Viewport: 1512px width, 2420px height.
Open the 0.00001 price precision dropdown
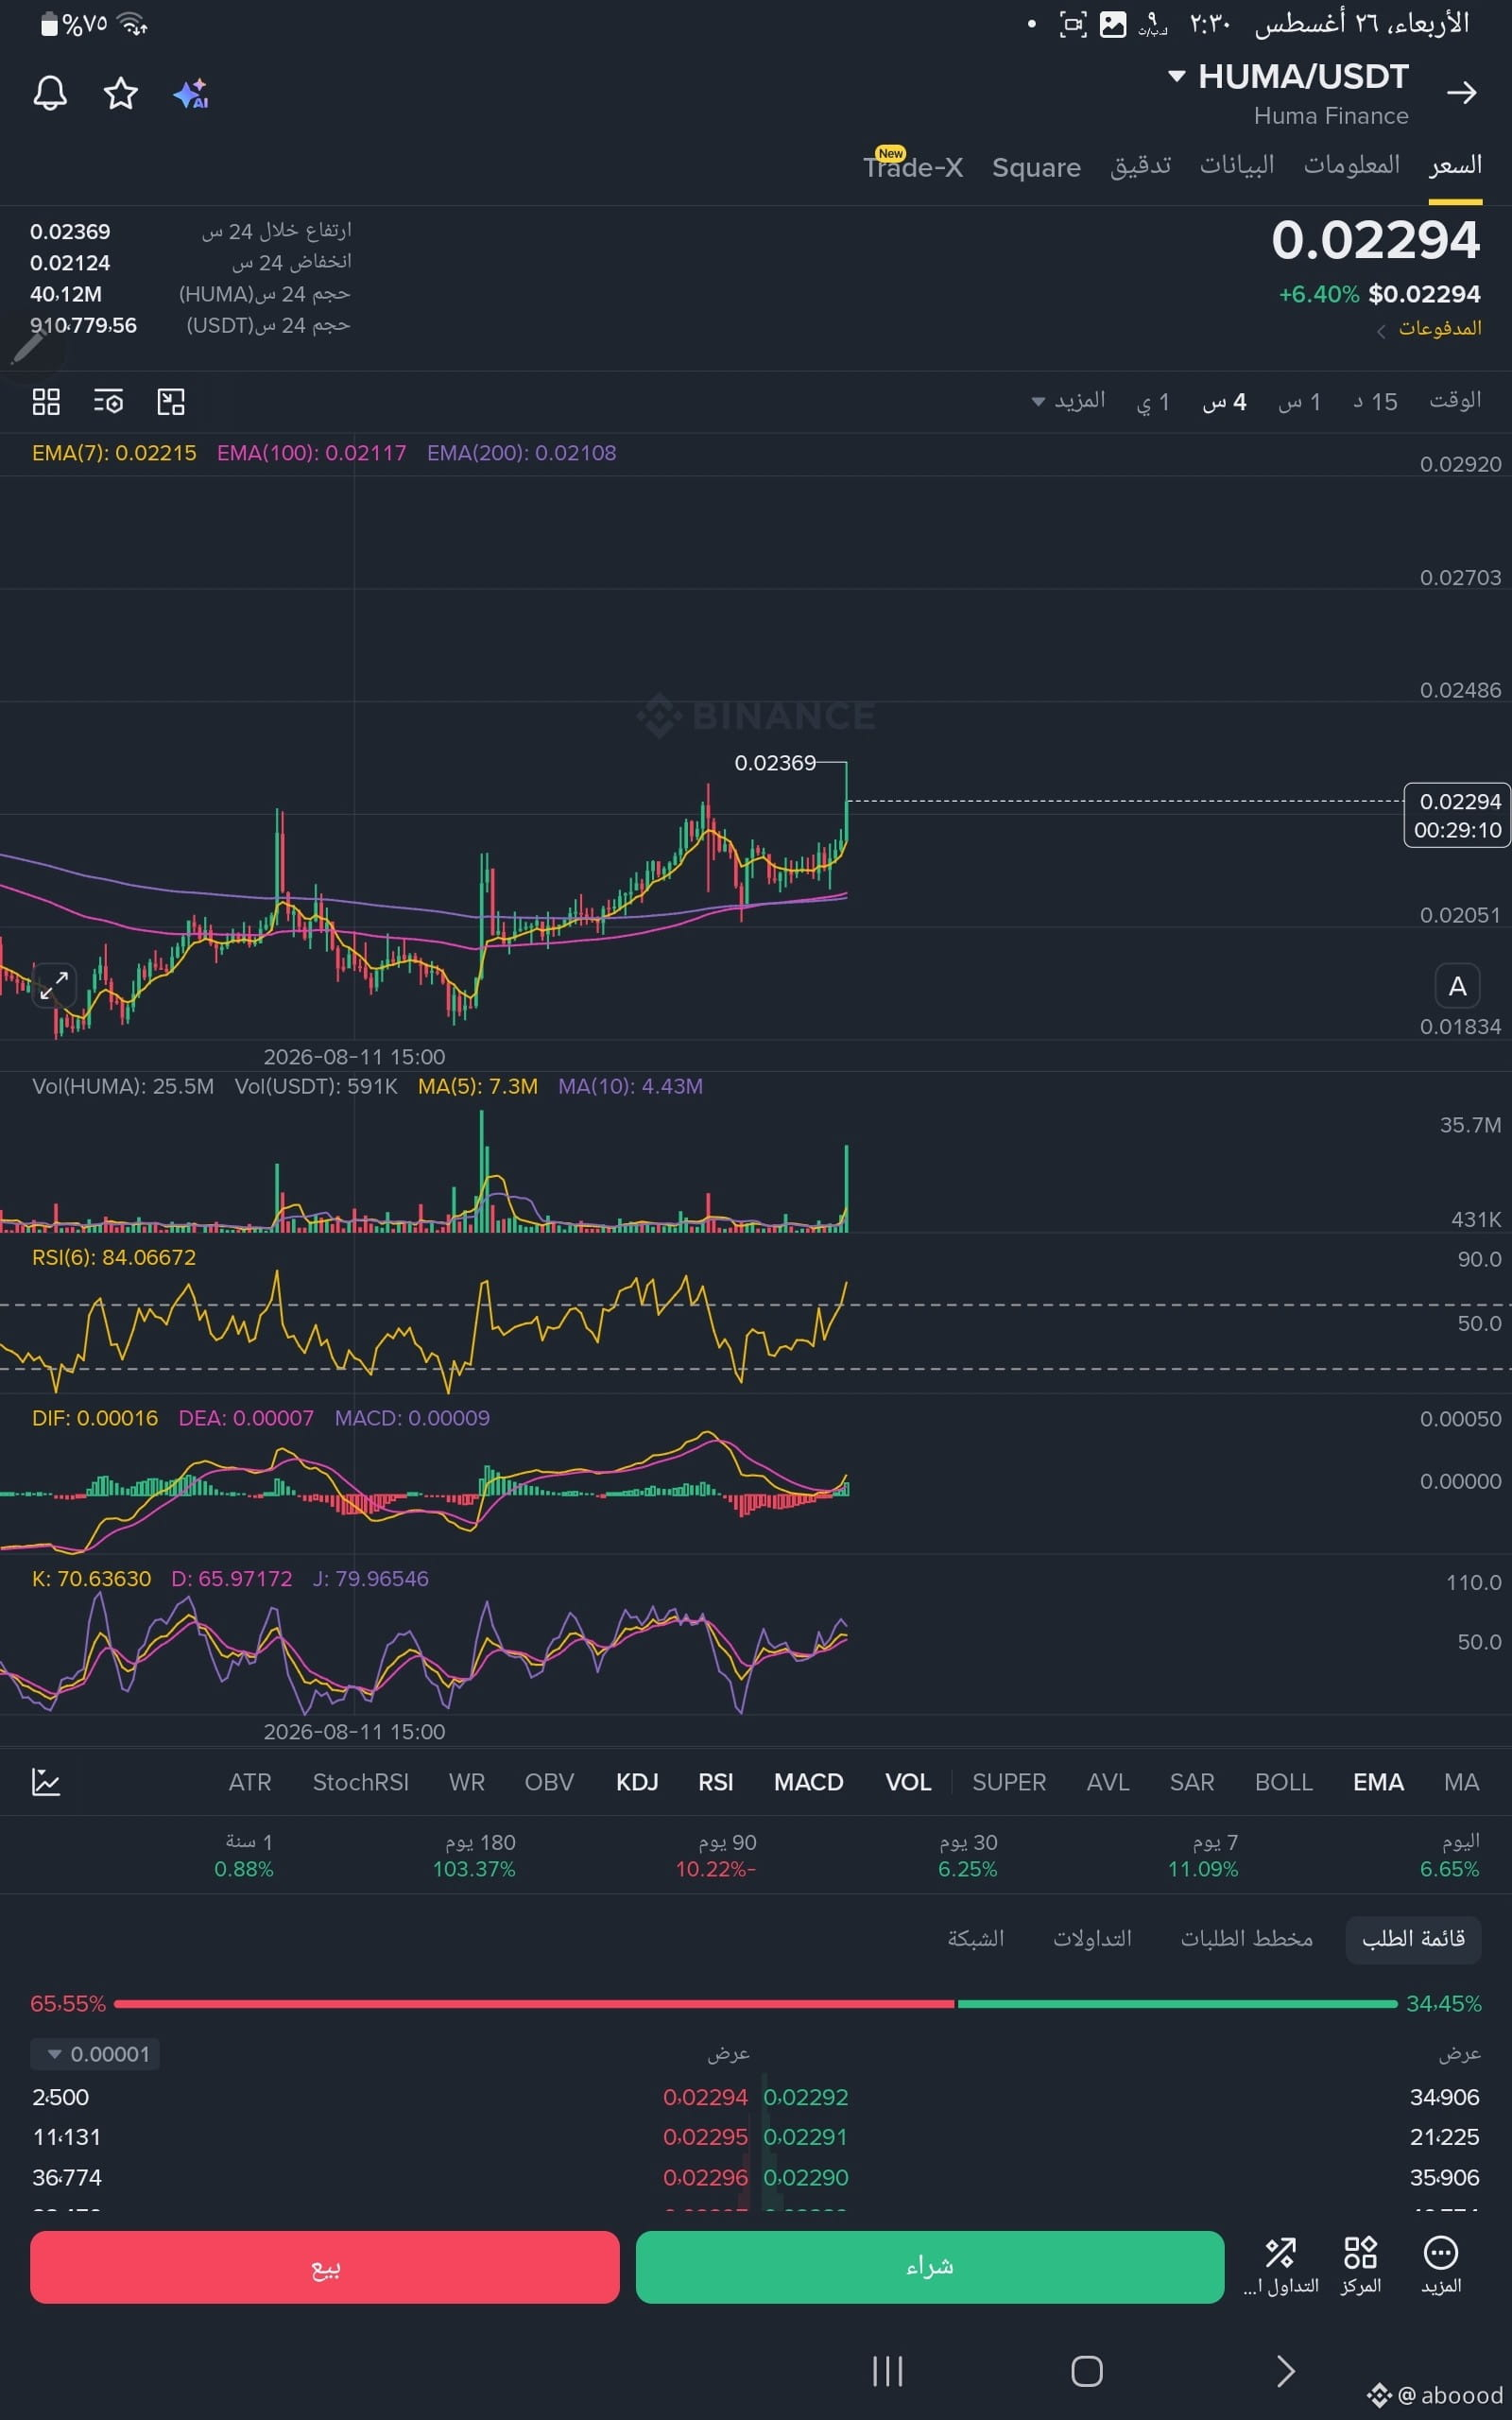95,2054
